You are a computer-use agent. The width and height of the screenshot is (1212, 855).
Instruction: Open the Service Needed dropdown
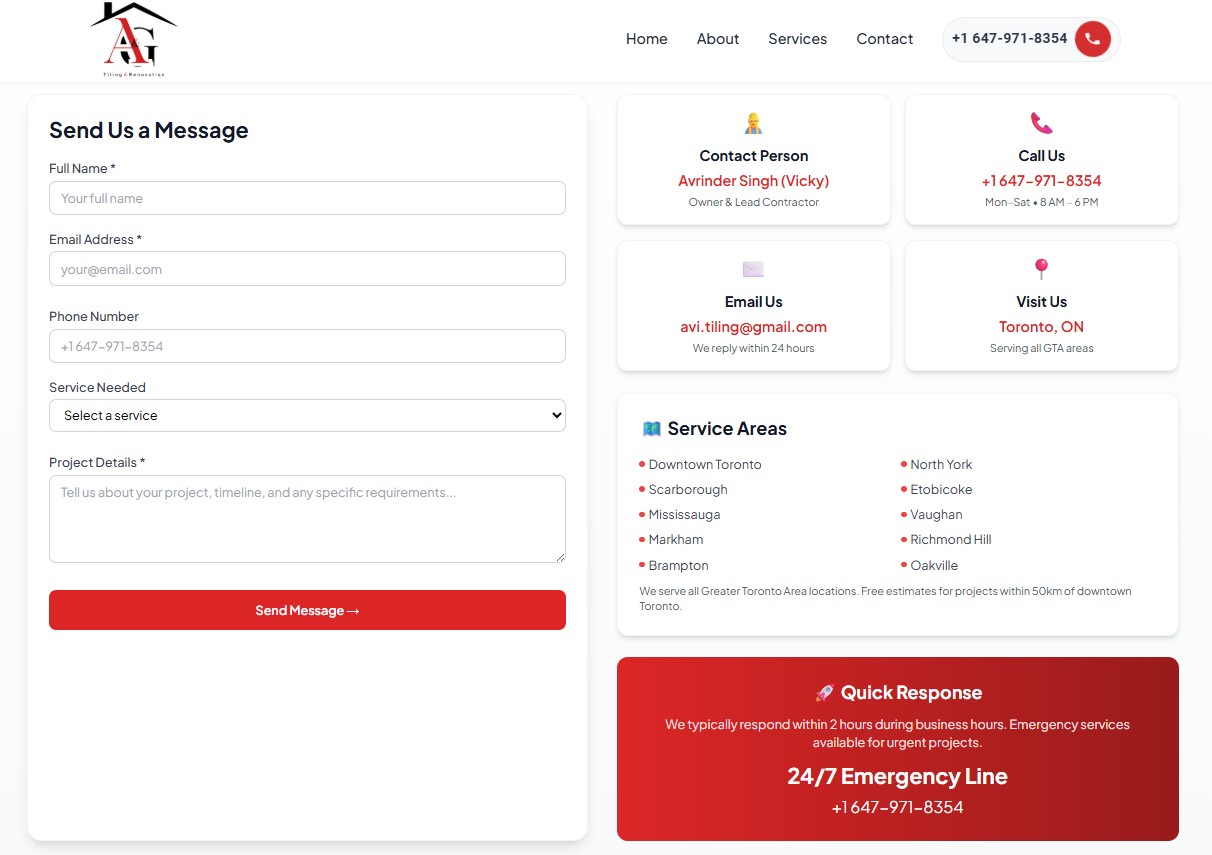[x=307, y=415]
